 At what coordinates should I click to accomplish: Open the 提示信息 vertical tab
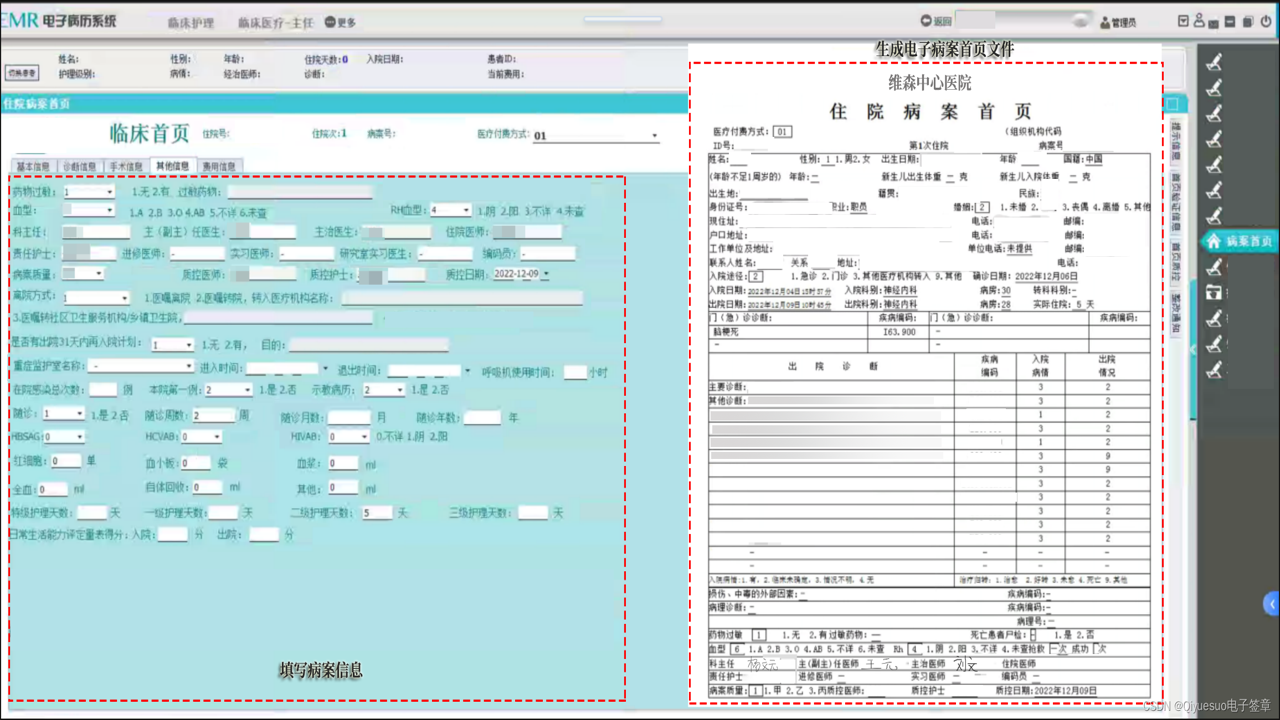(x=1176, y=141)
